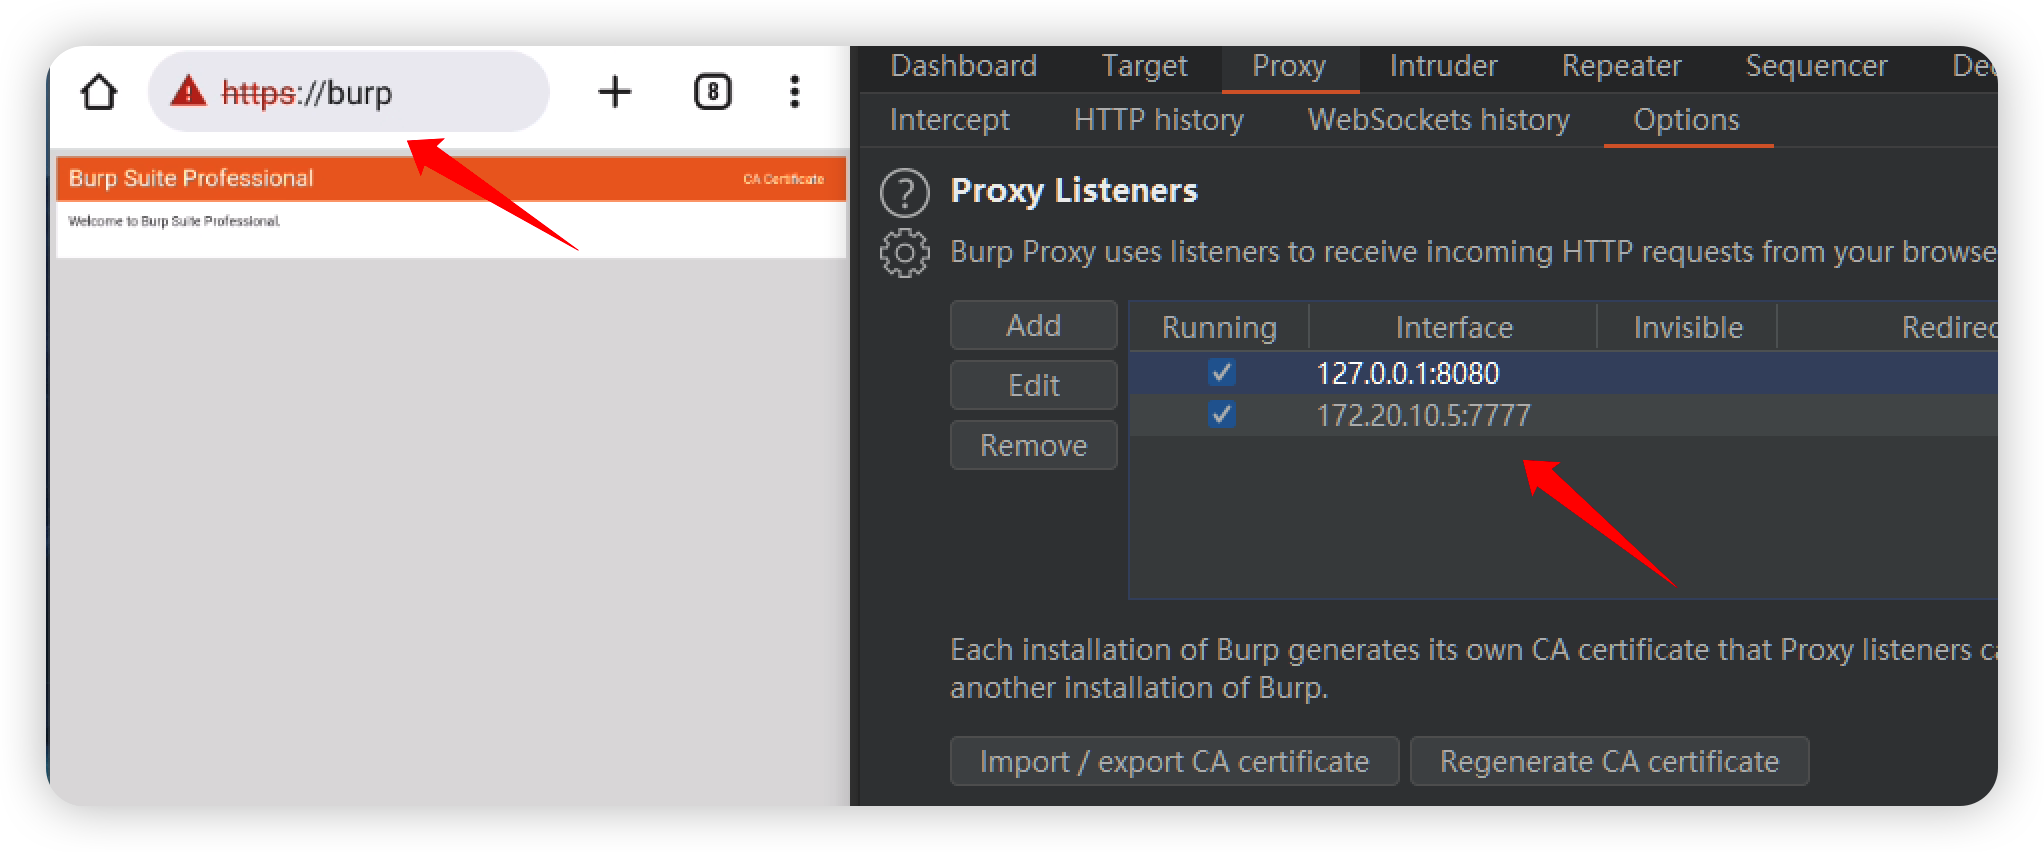This screenshot has height=852, width=2044.
Task: Click the red security warning triangle
Action: 188,92
